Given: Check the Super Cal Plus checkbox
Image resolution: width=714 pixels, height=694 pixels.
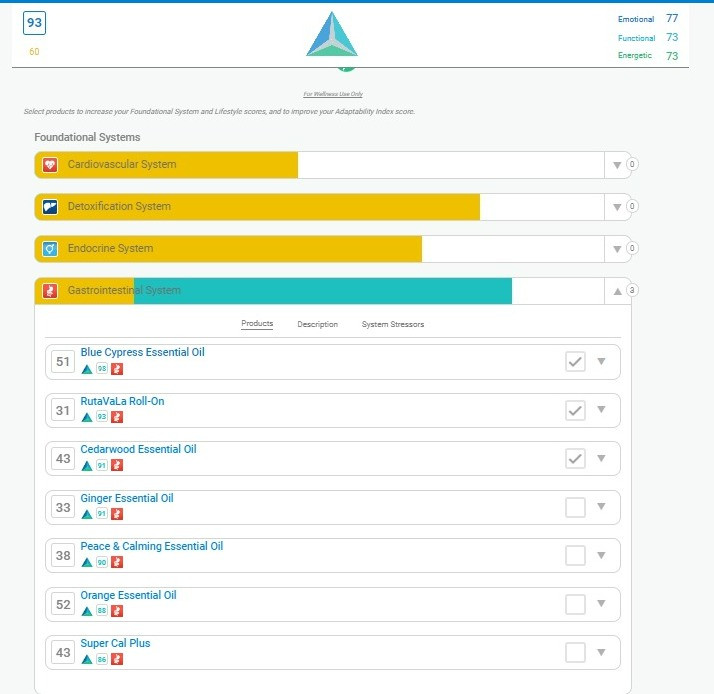Looking at the screenshot, I should click(575, 653).
